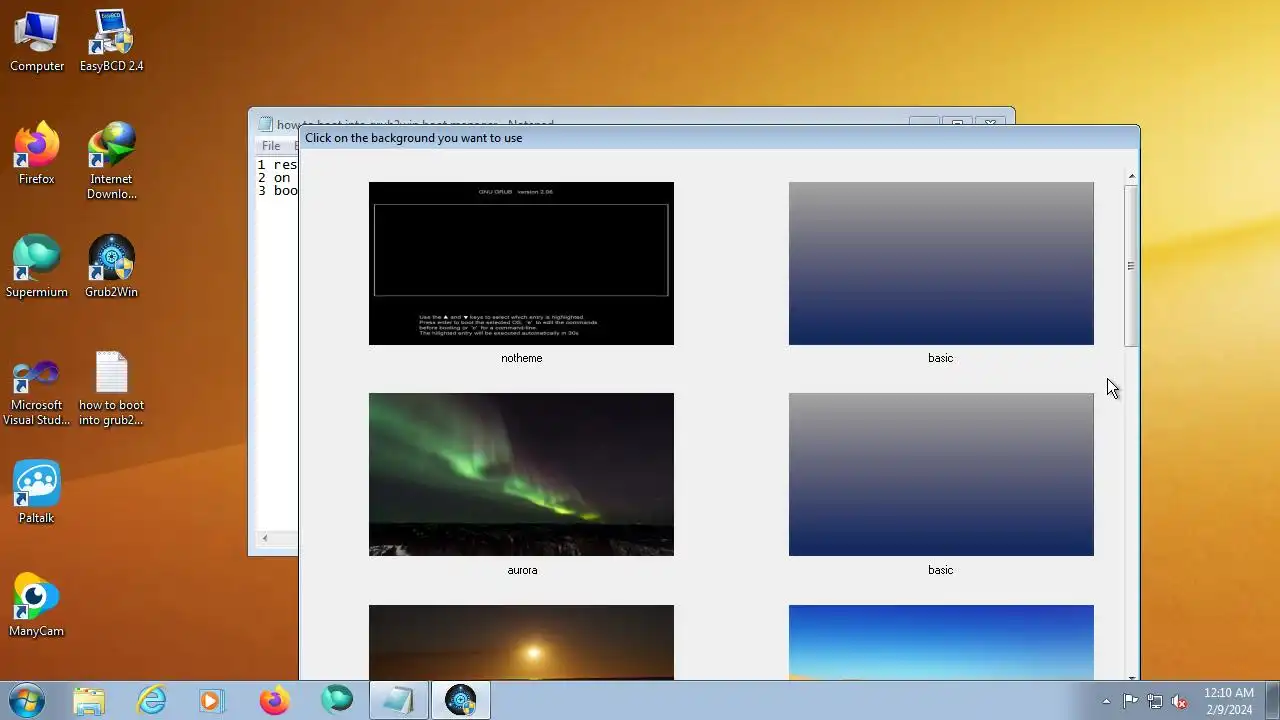Pick the basic gradient thumbnail beside aurora
Image resolution: width=1280 pixels, height=720 pixels.
click(x=941, y=474)
